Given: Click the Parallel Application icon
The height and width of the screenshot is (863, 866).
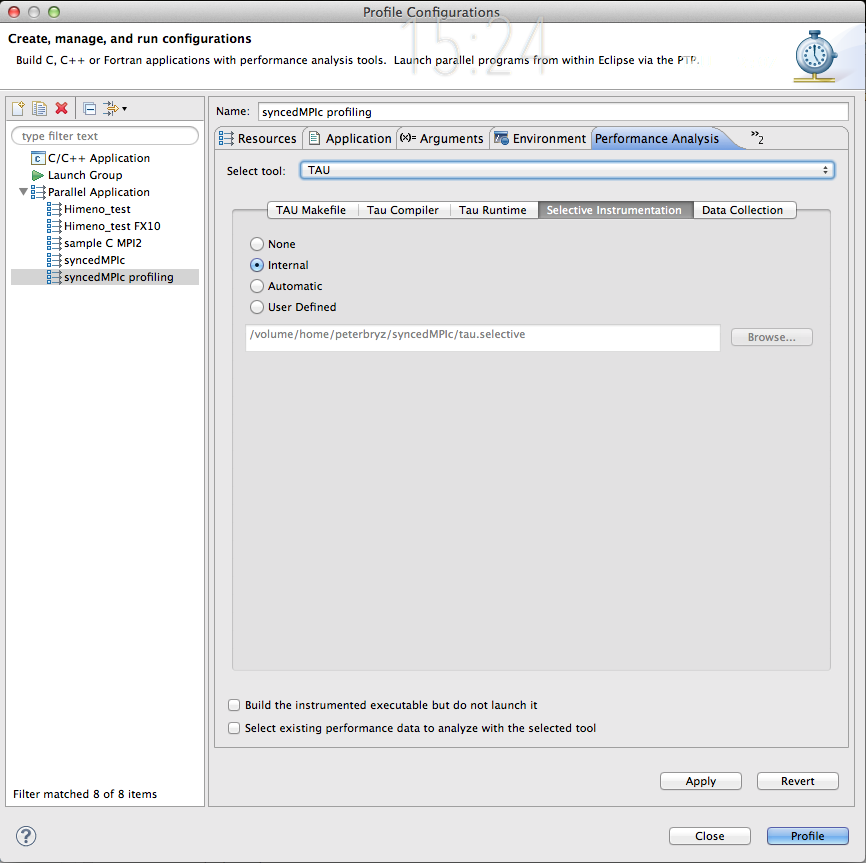Looking at the screenshot, I should pyautogui.click(x=38, y=192).
